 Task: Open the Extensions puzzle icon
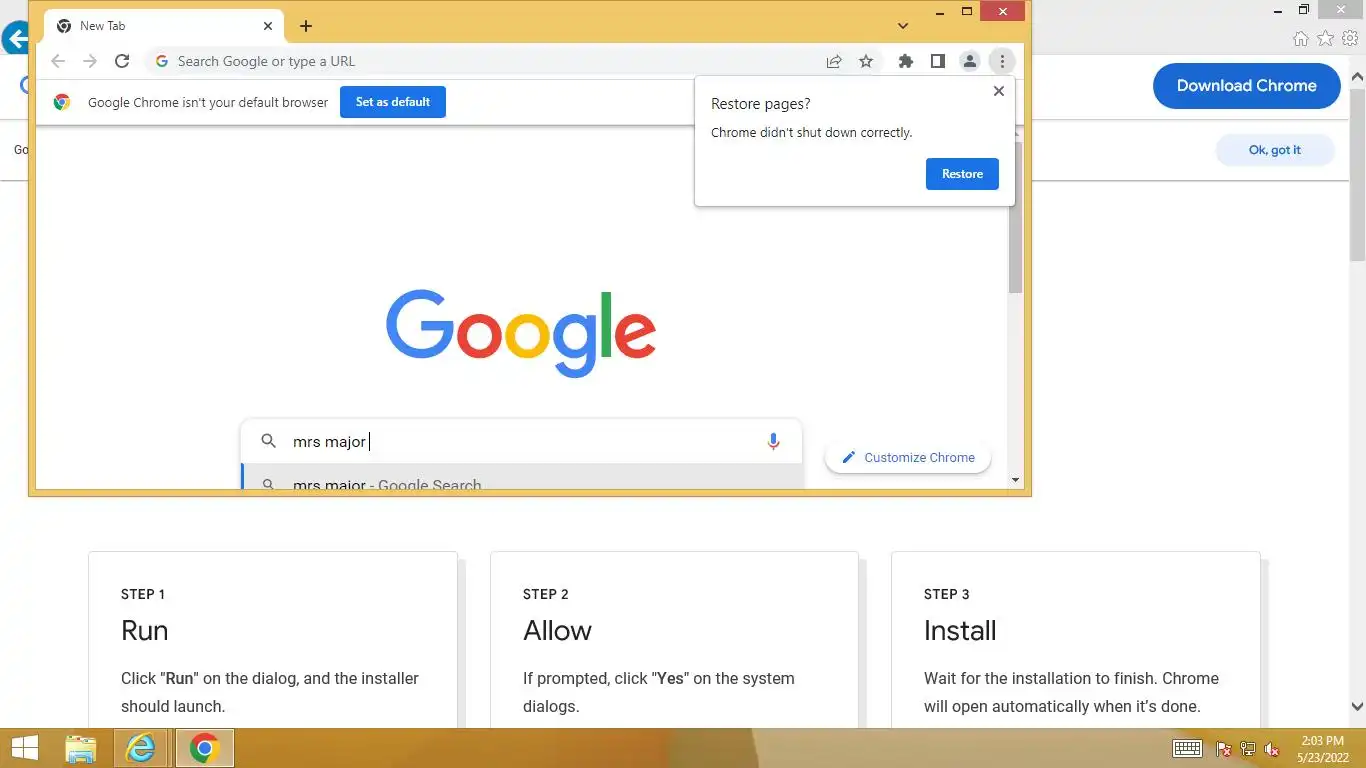[906, 61]
